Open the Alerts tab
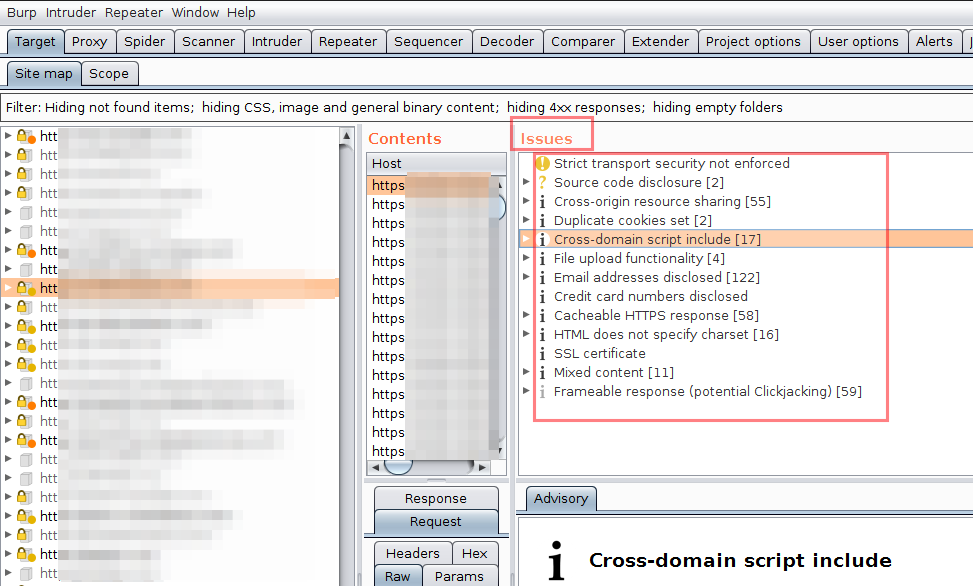 [x=934, y=42]
